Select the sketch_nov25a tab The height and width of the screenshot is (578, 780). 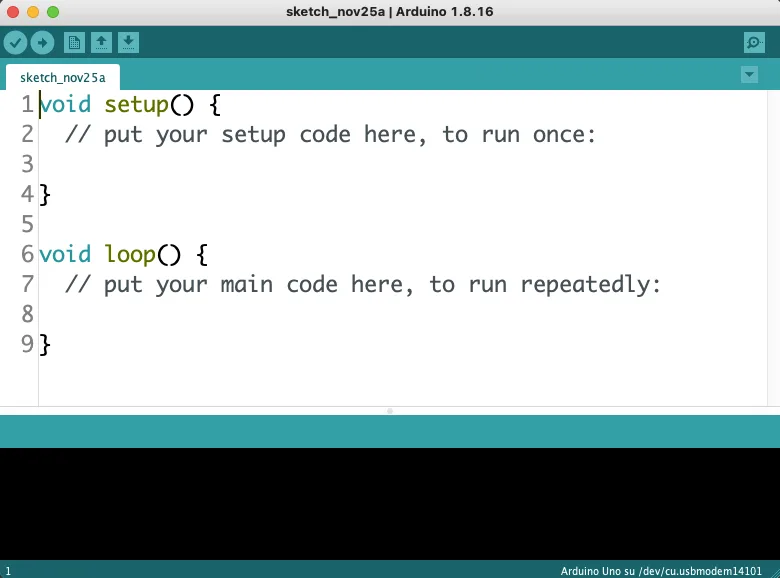point(63,78)
